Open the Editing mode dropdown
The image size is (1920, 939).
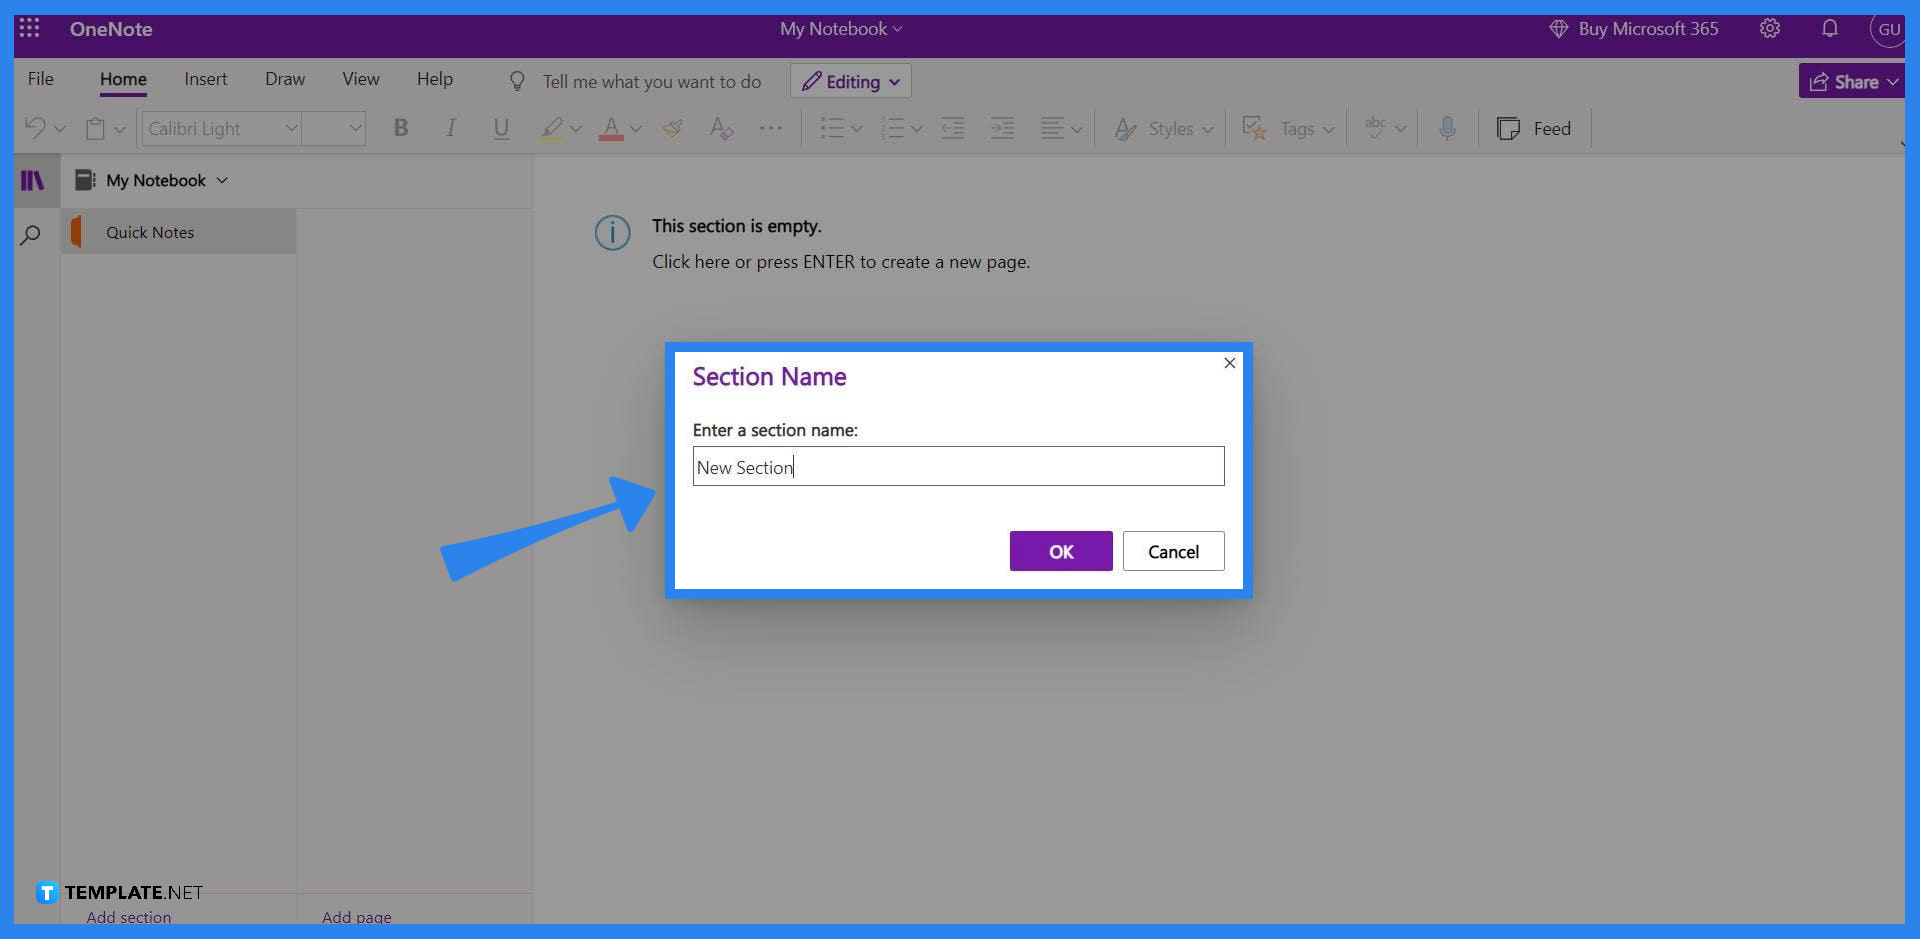tap(849, 81)
